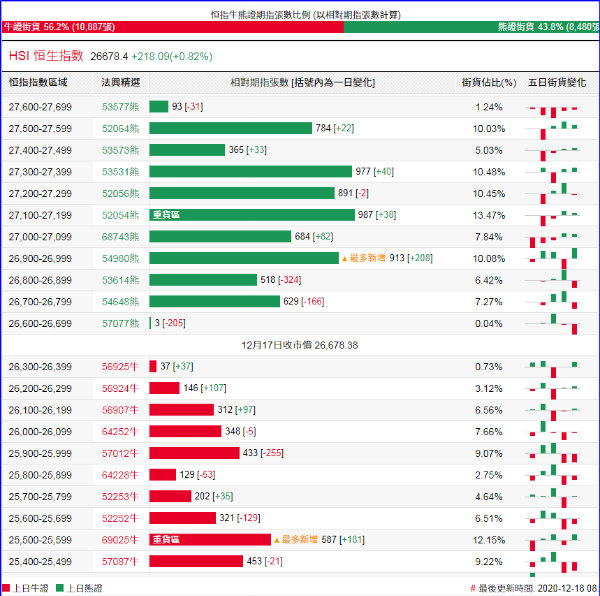Screen dimensions: 600x596
Task: Click 相對期指張數 column header
Action: [303, 83]
